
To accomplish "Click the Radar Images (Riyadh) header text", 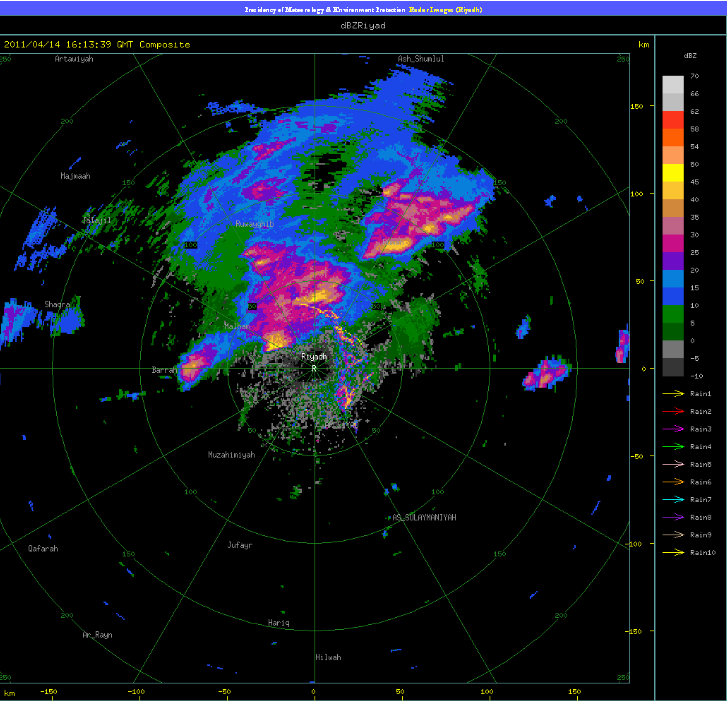I will 445,9.
